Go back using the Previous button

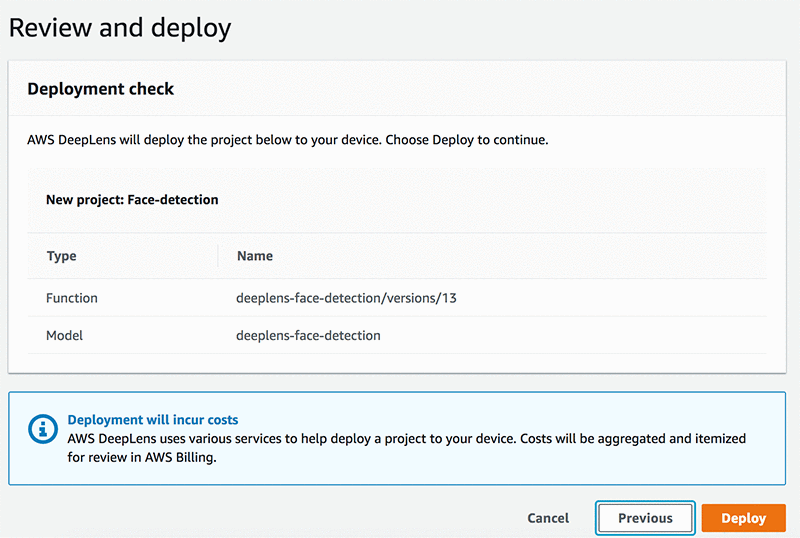[x=645, y=518]
